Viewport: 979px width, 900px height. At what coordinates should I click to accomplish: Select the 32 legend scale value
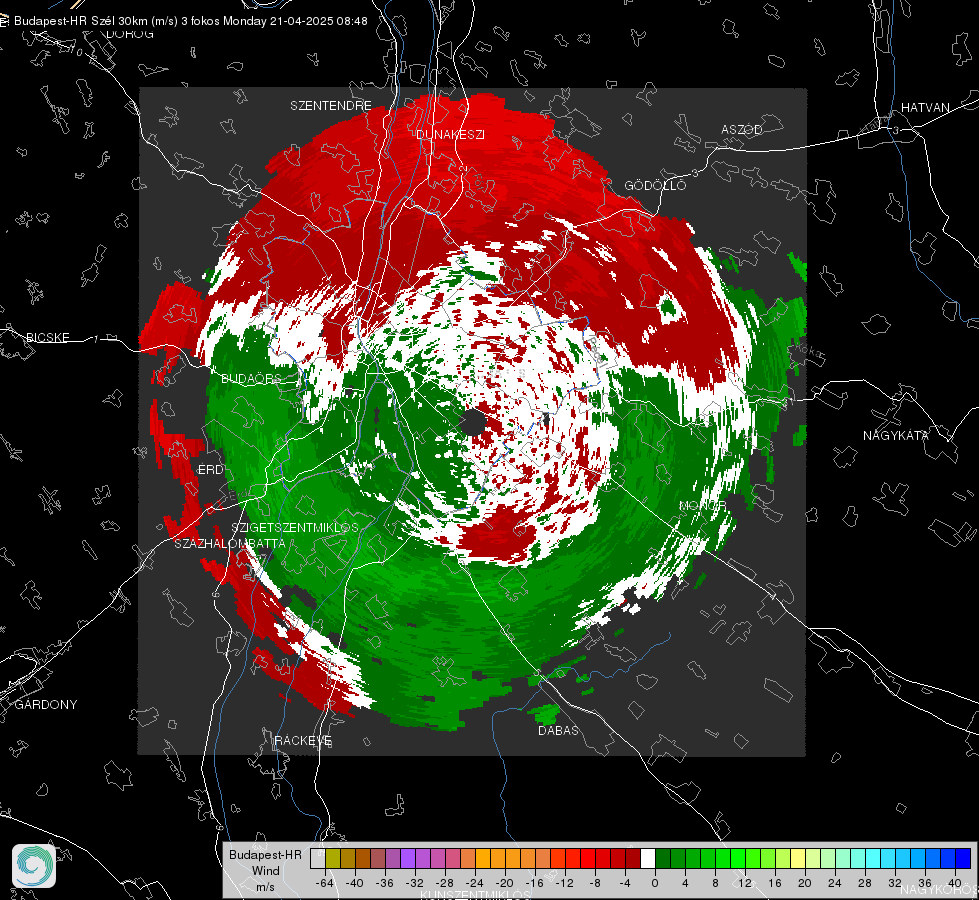click(x=895, y=883)
